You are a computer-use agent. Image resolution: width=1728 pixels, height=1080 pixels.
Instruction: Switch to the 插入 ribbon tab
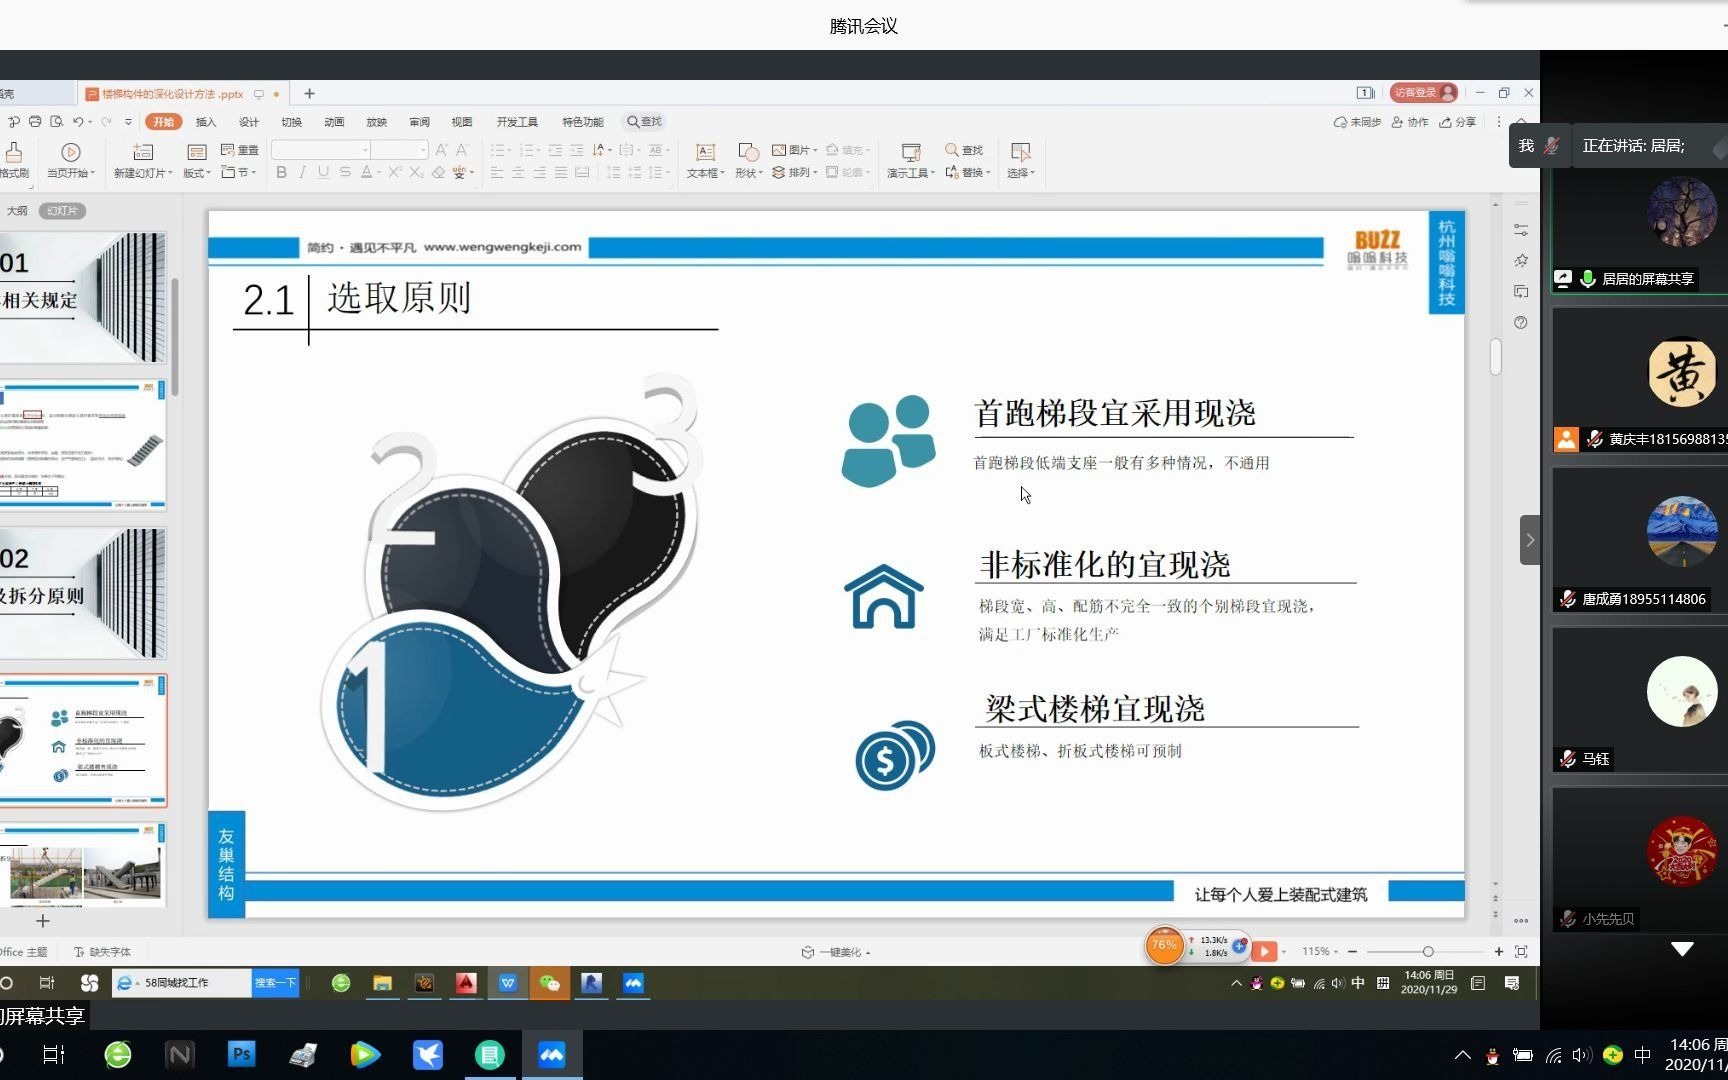(x=206, y=122)
